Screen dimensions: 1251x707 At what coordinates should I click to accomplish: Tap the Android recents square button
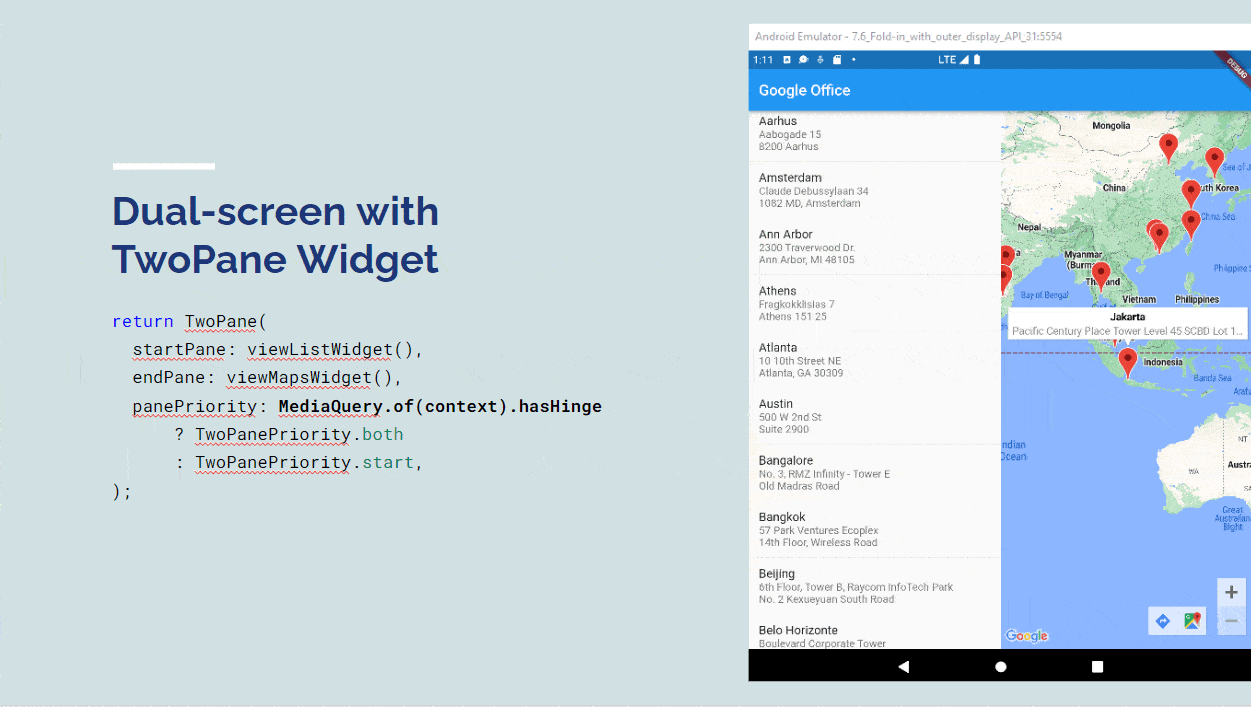[x=1097, y=666]
